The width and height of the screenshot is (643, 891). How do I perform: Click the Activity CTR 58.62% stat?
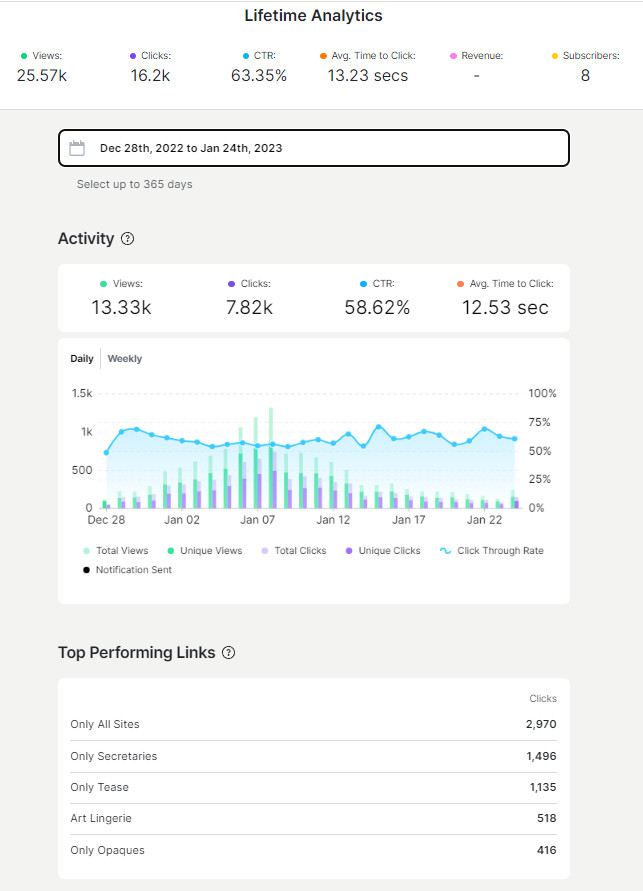[x=377, y=307]
